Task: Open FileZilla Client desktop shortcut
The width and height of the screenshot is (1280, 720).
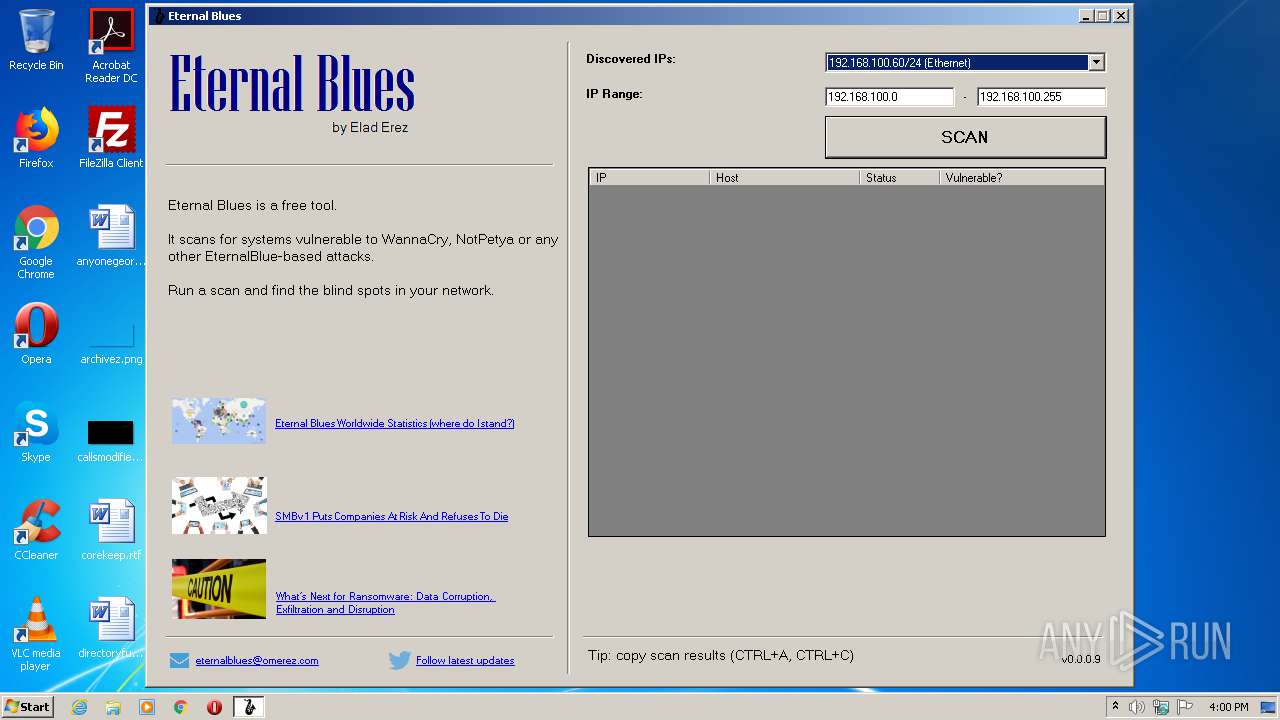Action: point(111,138)
